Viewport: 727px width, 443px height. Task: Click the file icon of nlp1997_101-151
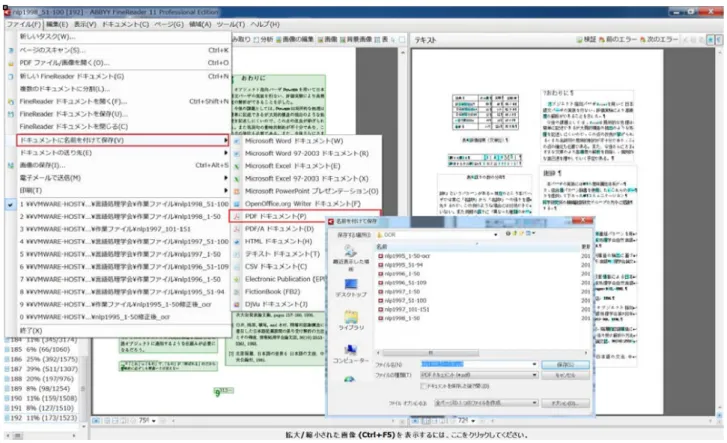point(381,309)
